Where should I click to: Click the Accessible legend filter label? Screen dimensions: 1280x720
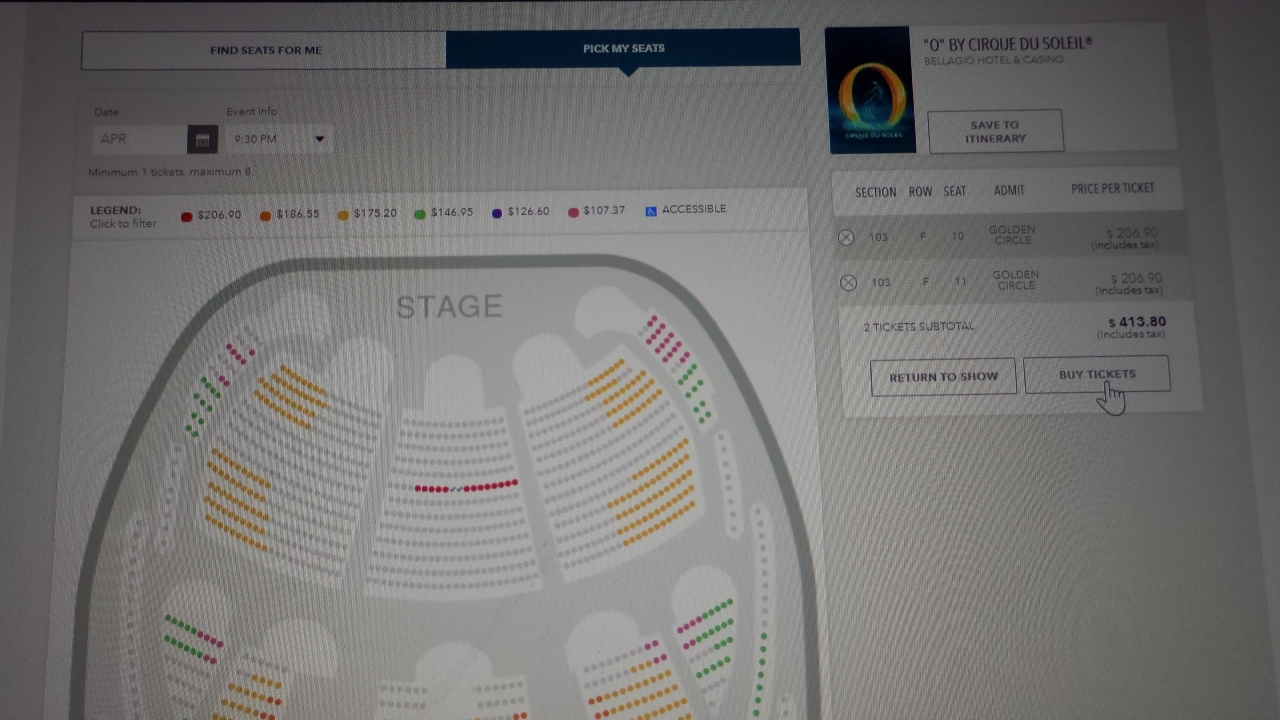click(x=694, y=209)
